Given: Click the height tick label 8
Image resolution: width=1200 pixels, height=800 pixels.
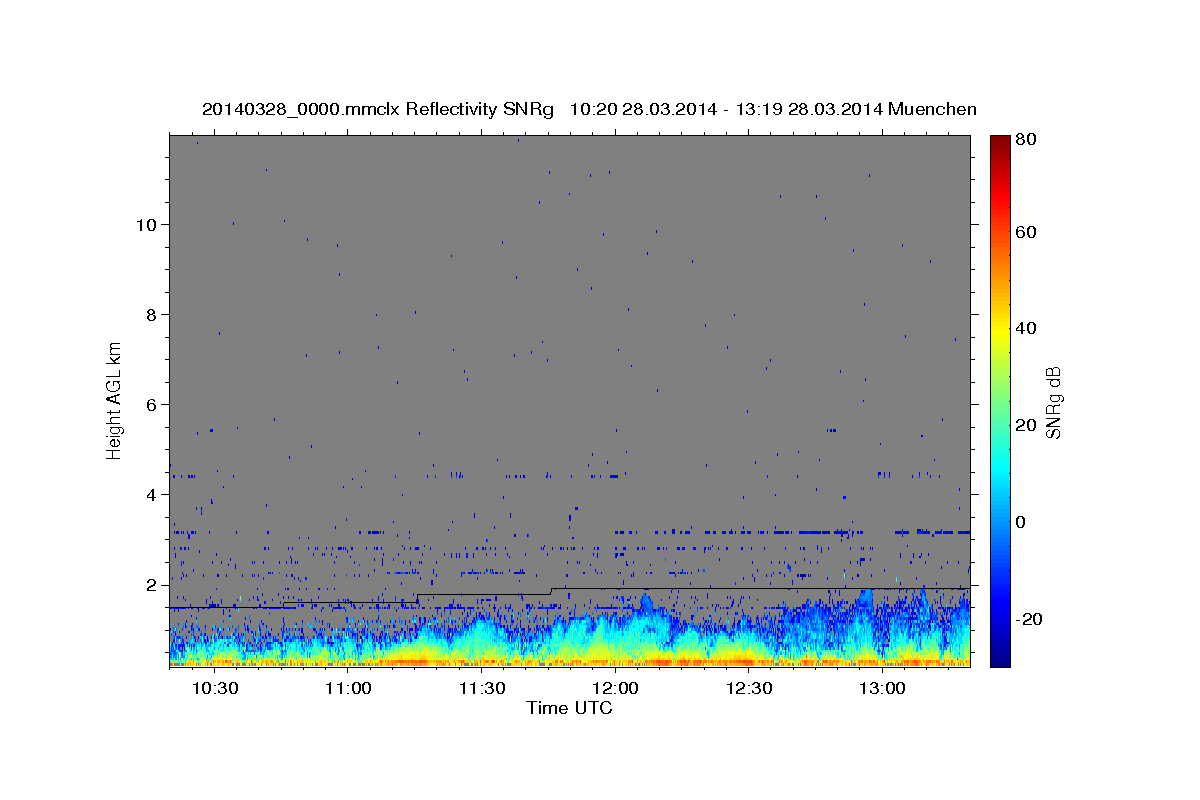Looking at the screenshot, I should coord(153,315).
